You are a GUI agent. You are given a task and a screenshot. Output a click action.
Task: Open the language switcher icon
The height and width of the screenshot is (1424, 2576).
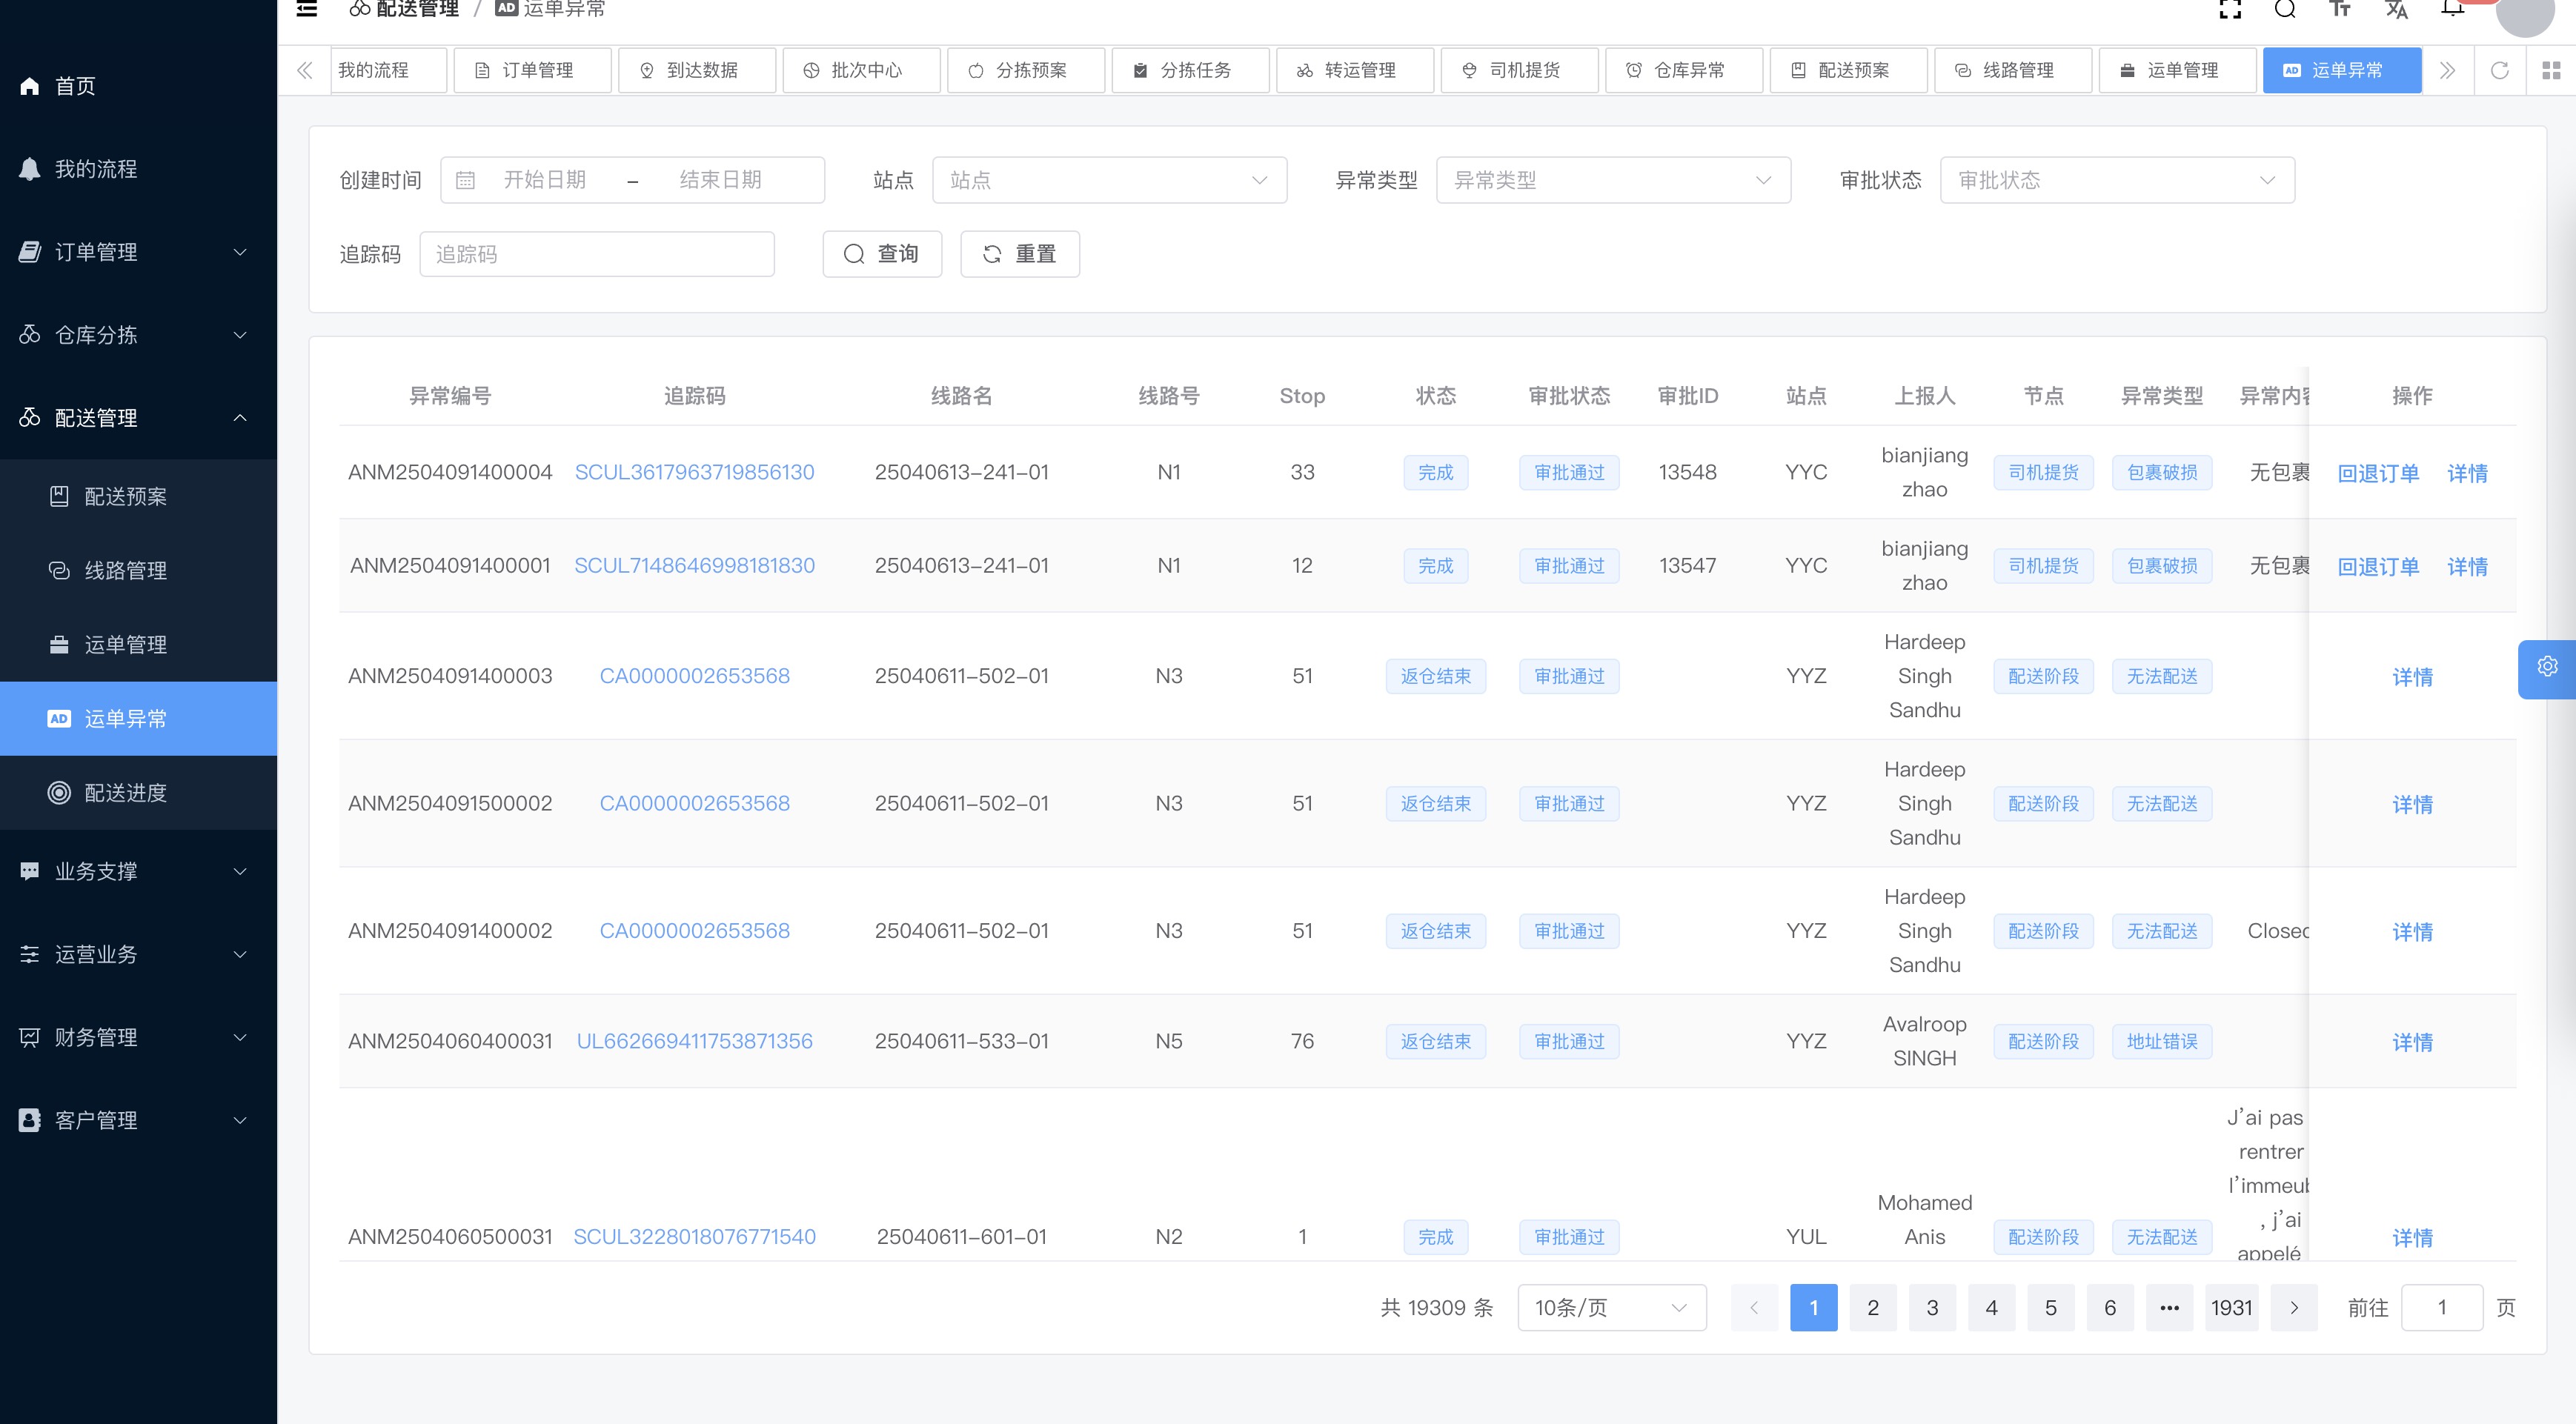[2396, 8]
